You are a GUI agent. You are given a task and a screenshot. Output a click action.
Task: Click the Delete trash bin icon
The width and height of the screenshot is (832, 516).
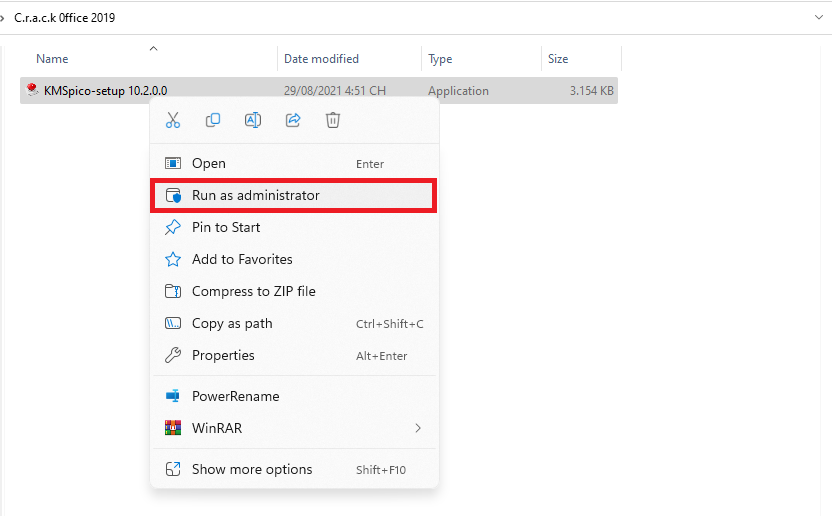click(x=333, y=120)
